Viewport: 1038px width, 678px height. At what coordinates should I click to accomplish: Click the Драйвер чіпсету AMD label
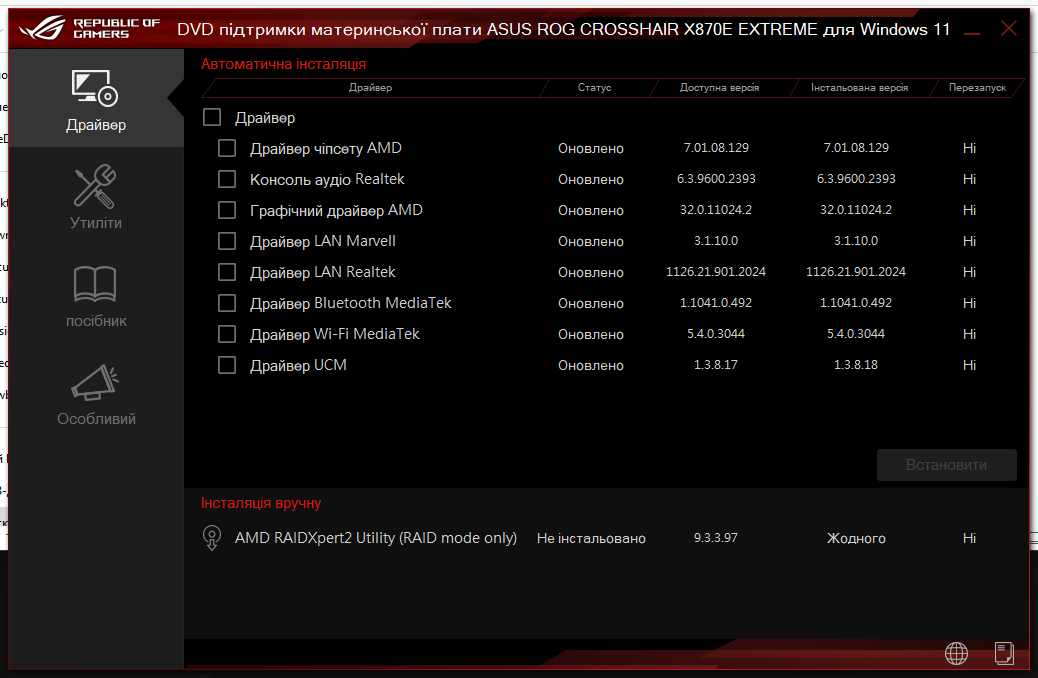[326, 148]
